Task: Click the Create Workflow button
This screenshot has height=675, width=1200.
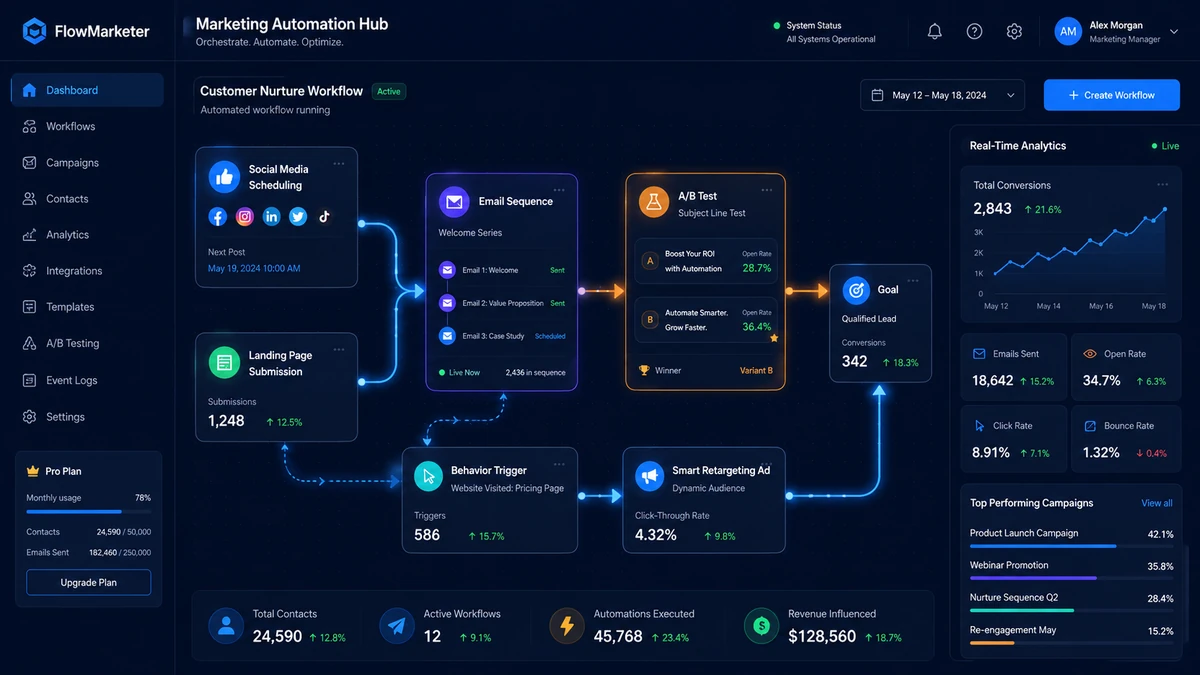Action: coord(1111,95)
